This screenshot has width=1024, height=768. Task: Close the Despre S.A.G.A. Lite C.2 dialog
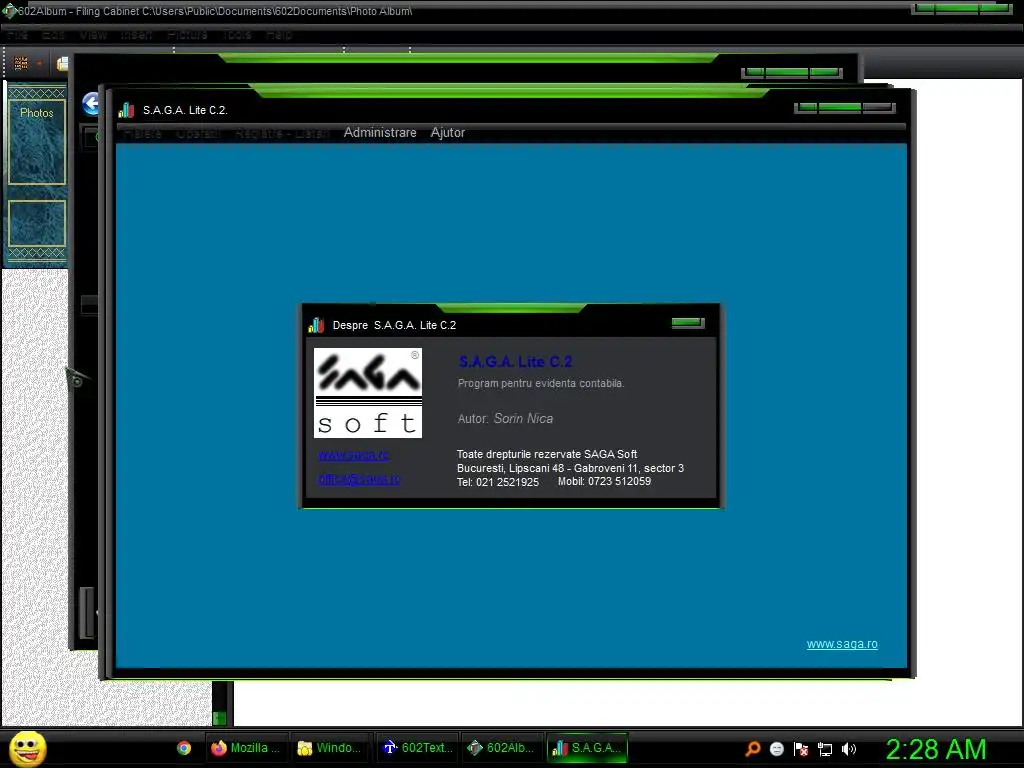[688, 322]
